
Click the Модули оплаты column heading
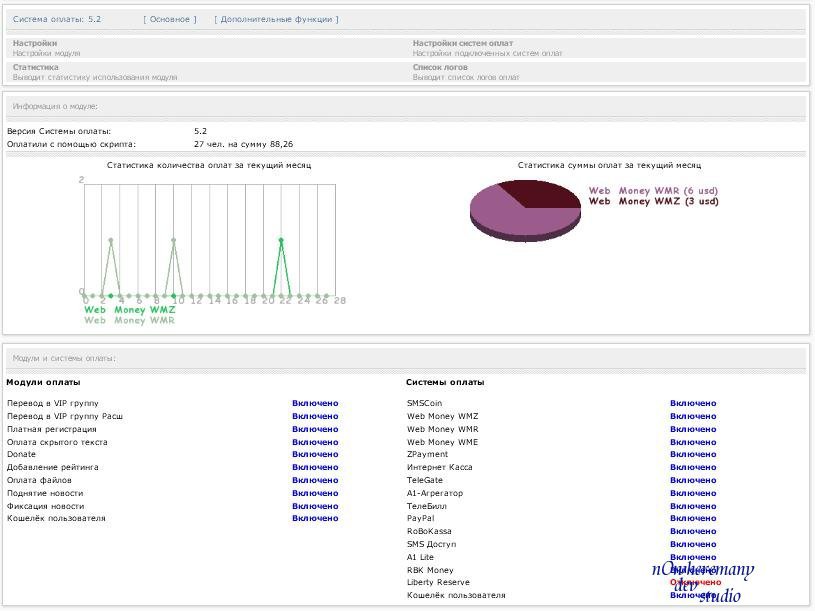[x=43, y=382]
